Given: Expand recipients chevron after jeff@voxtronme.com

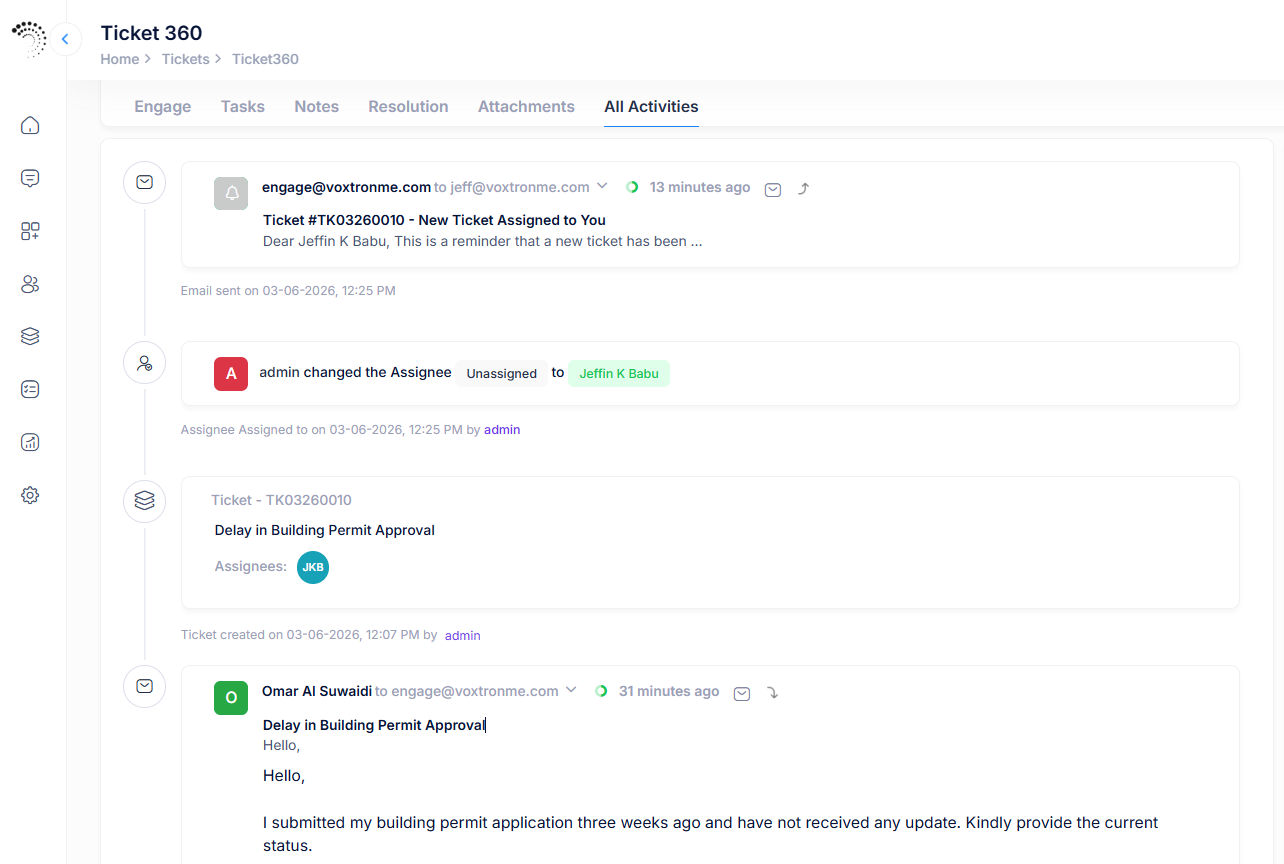Looking at the screenshot, I should 602,186.
